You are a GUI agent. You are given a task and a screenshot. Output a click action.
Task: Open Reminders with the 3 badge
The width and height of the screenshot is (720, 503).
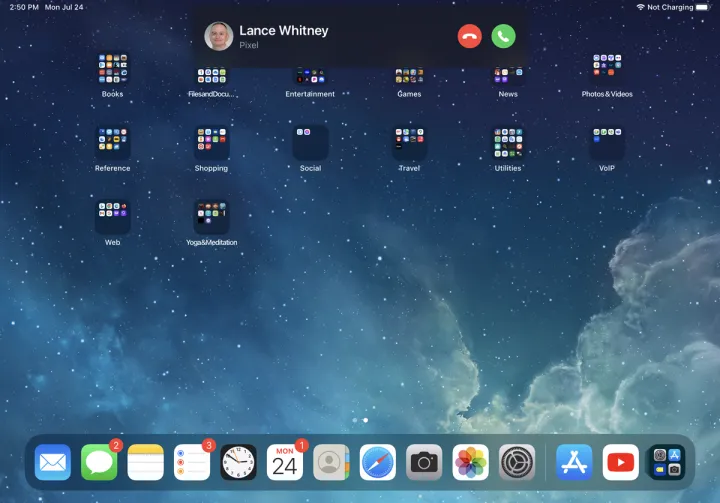coord(192,462)
